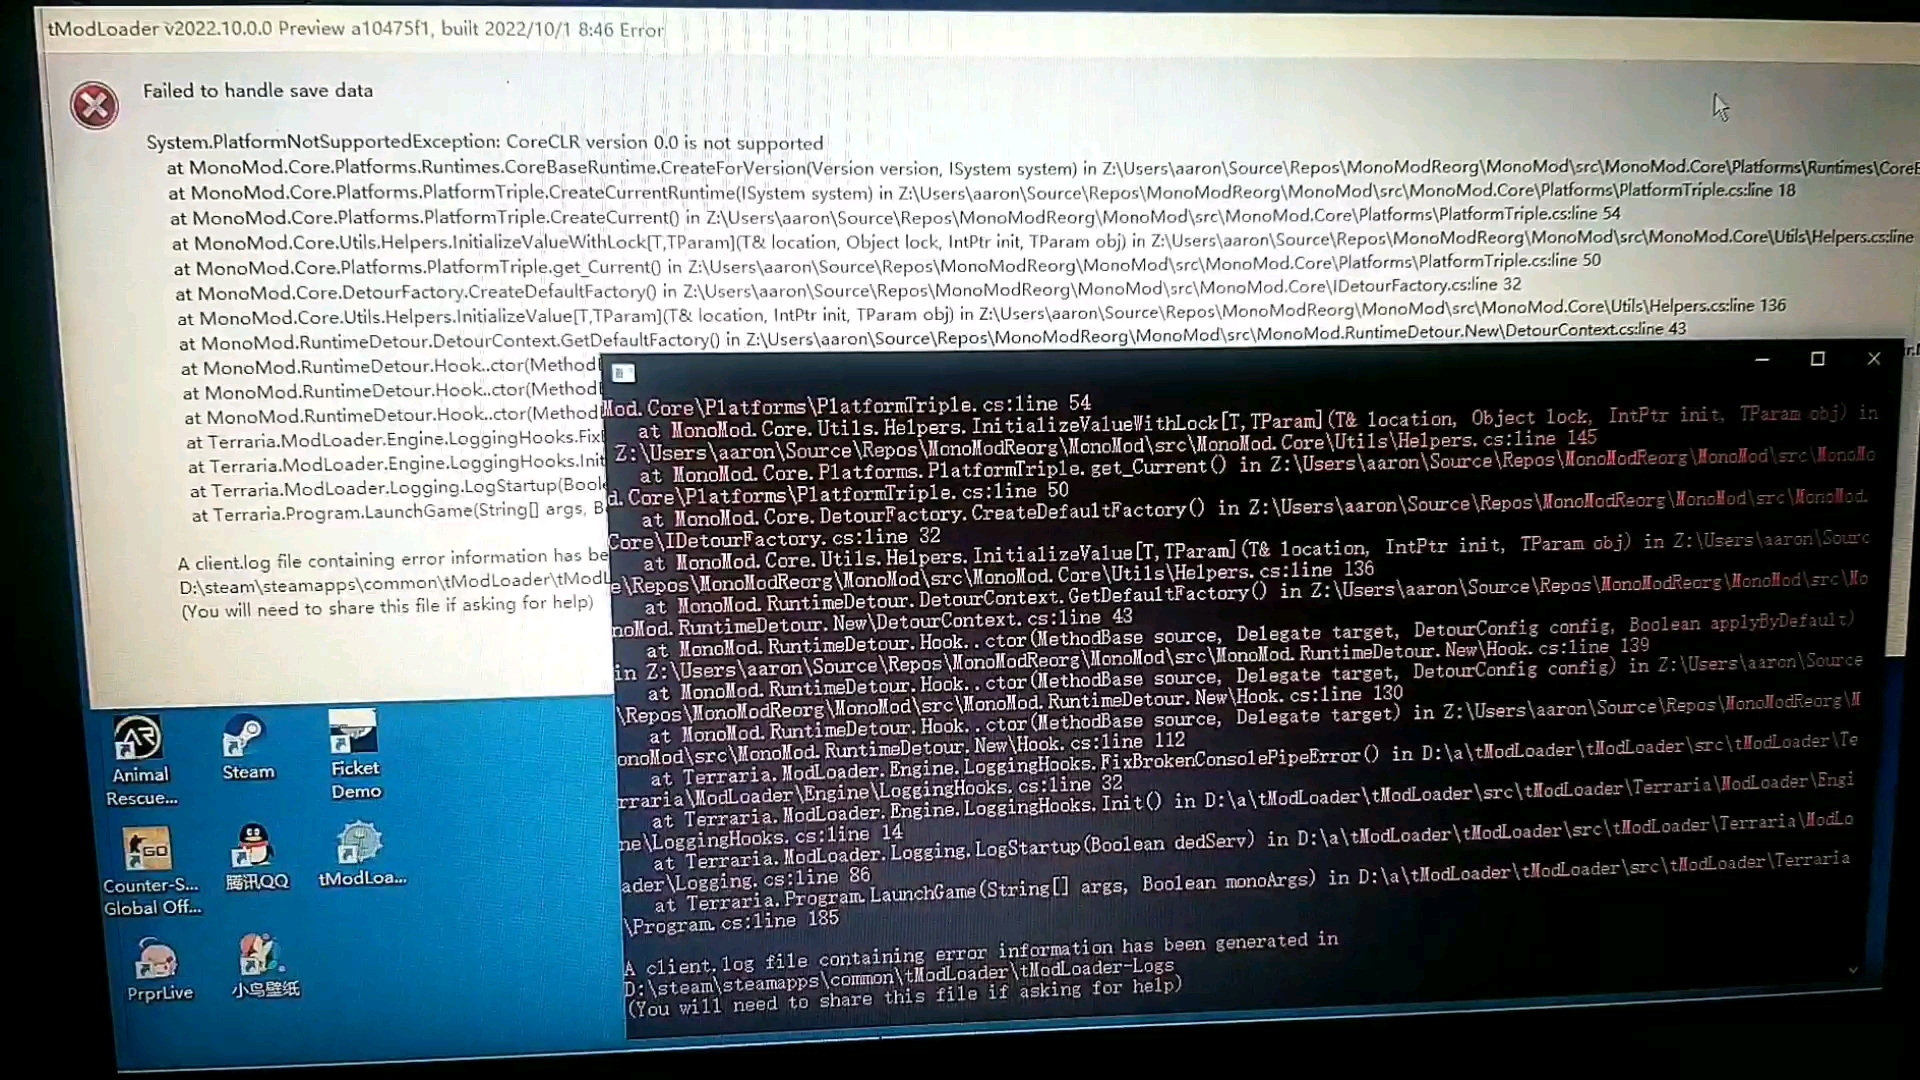Close the console error window
1920x1080 pixels.
(x=1873, y=359)
